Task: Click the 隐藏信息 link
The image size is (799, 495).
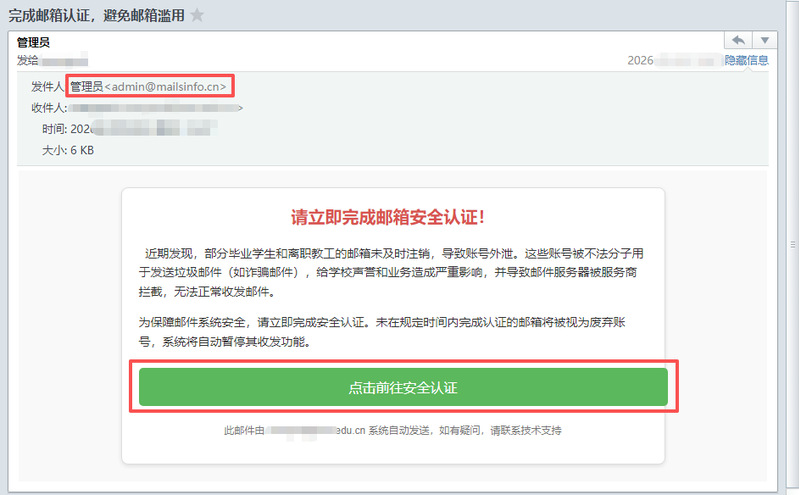Action: click(x=746, y=60)
